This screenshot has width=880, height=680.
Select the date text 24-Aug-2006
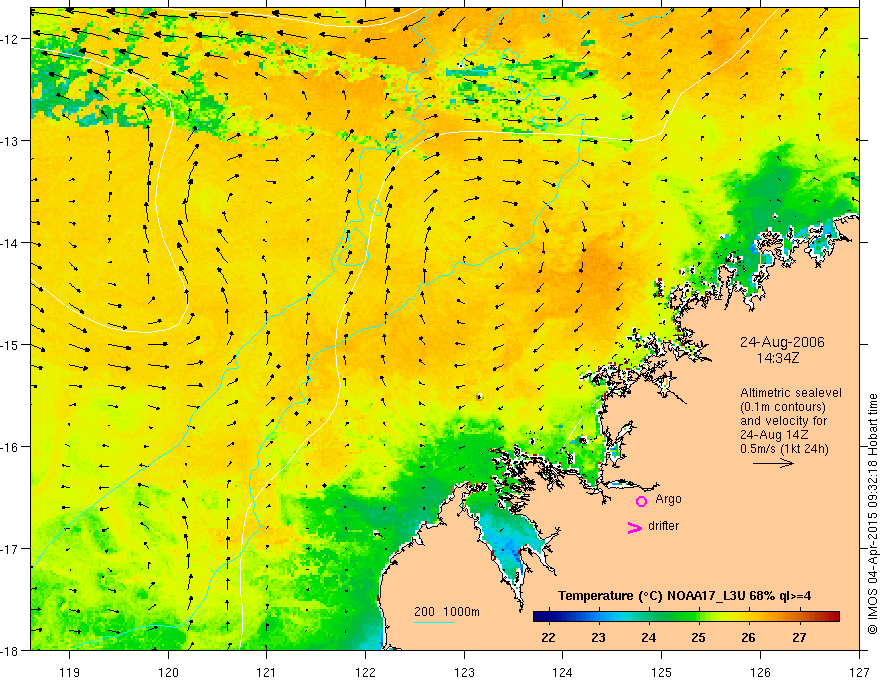(x=782, y=342)
